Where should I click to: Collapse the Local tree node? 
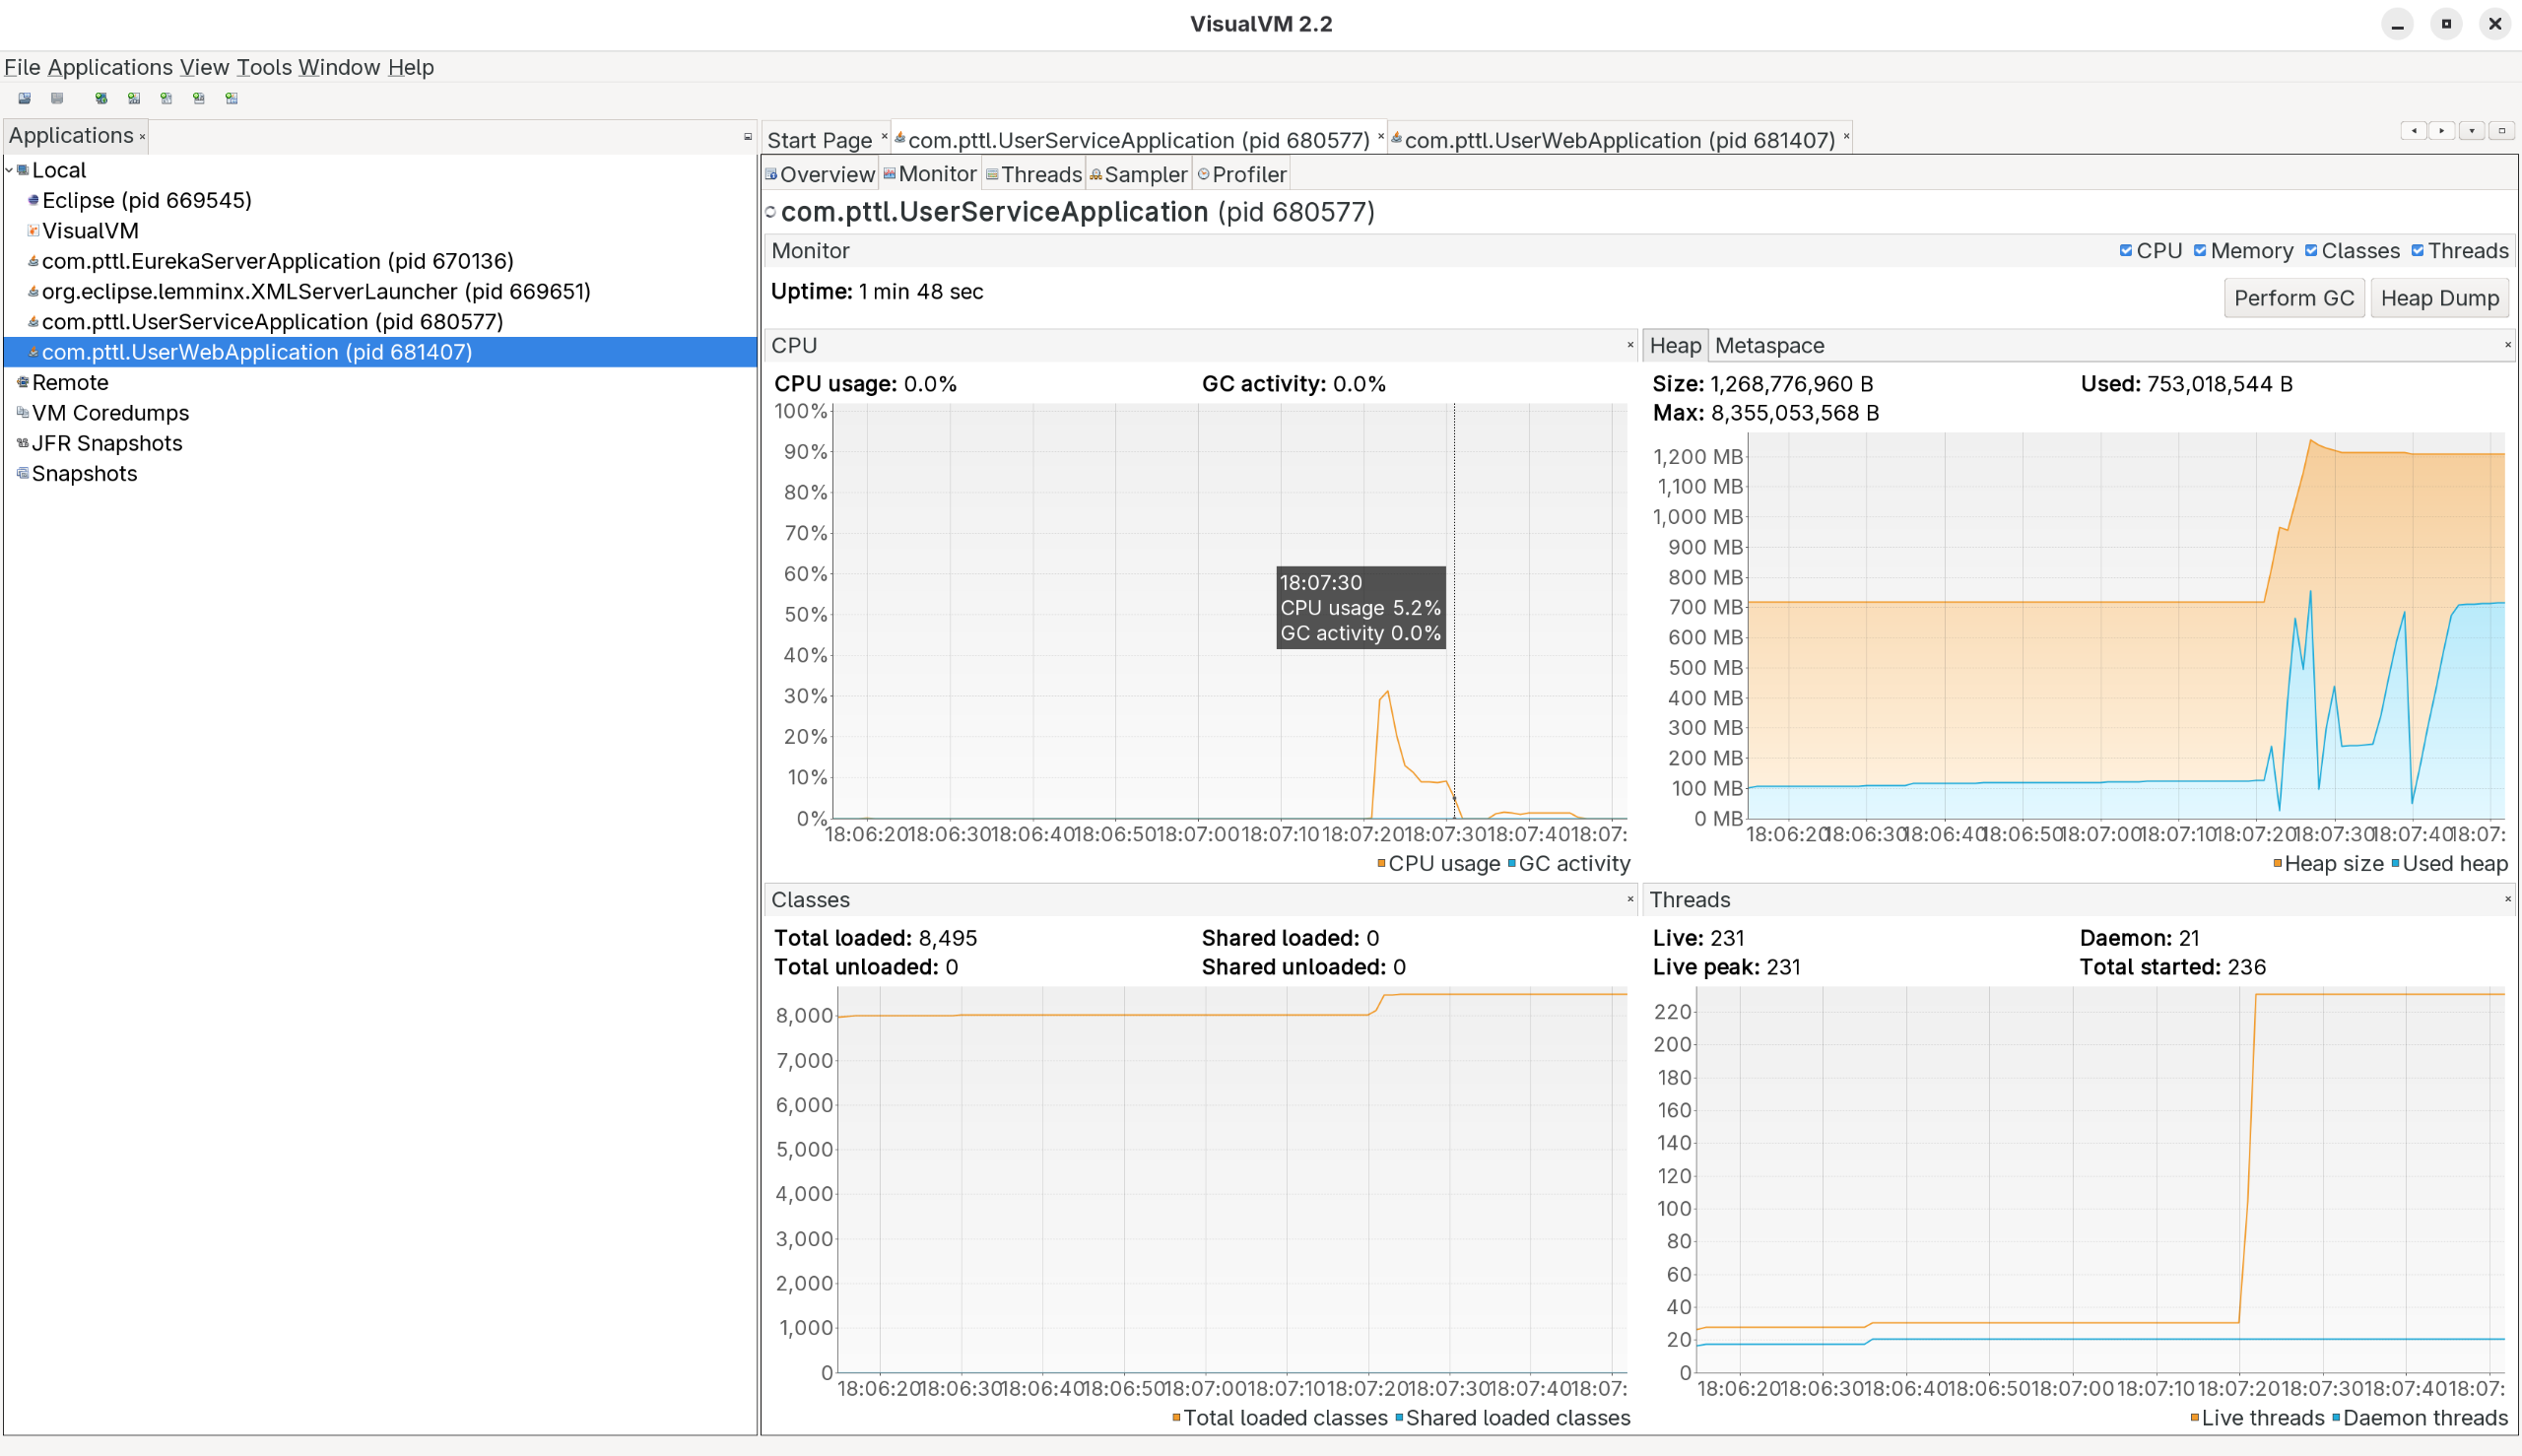tap(9, 170)
